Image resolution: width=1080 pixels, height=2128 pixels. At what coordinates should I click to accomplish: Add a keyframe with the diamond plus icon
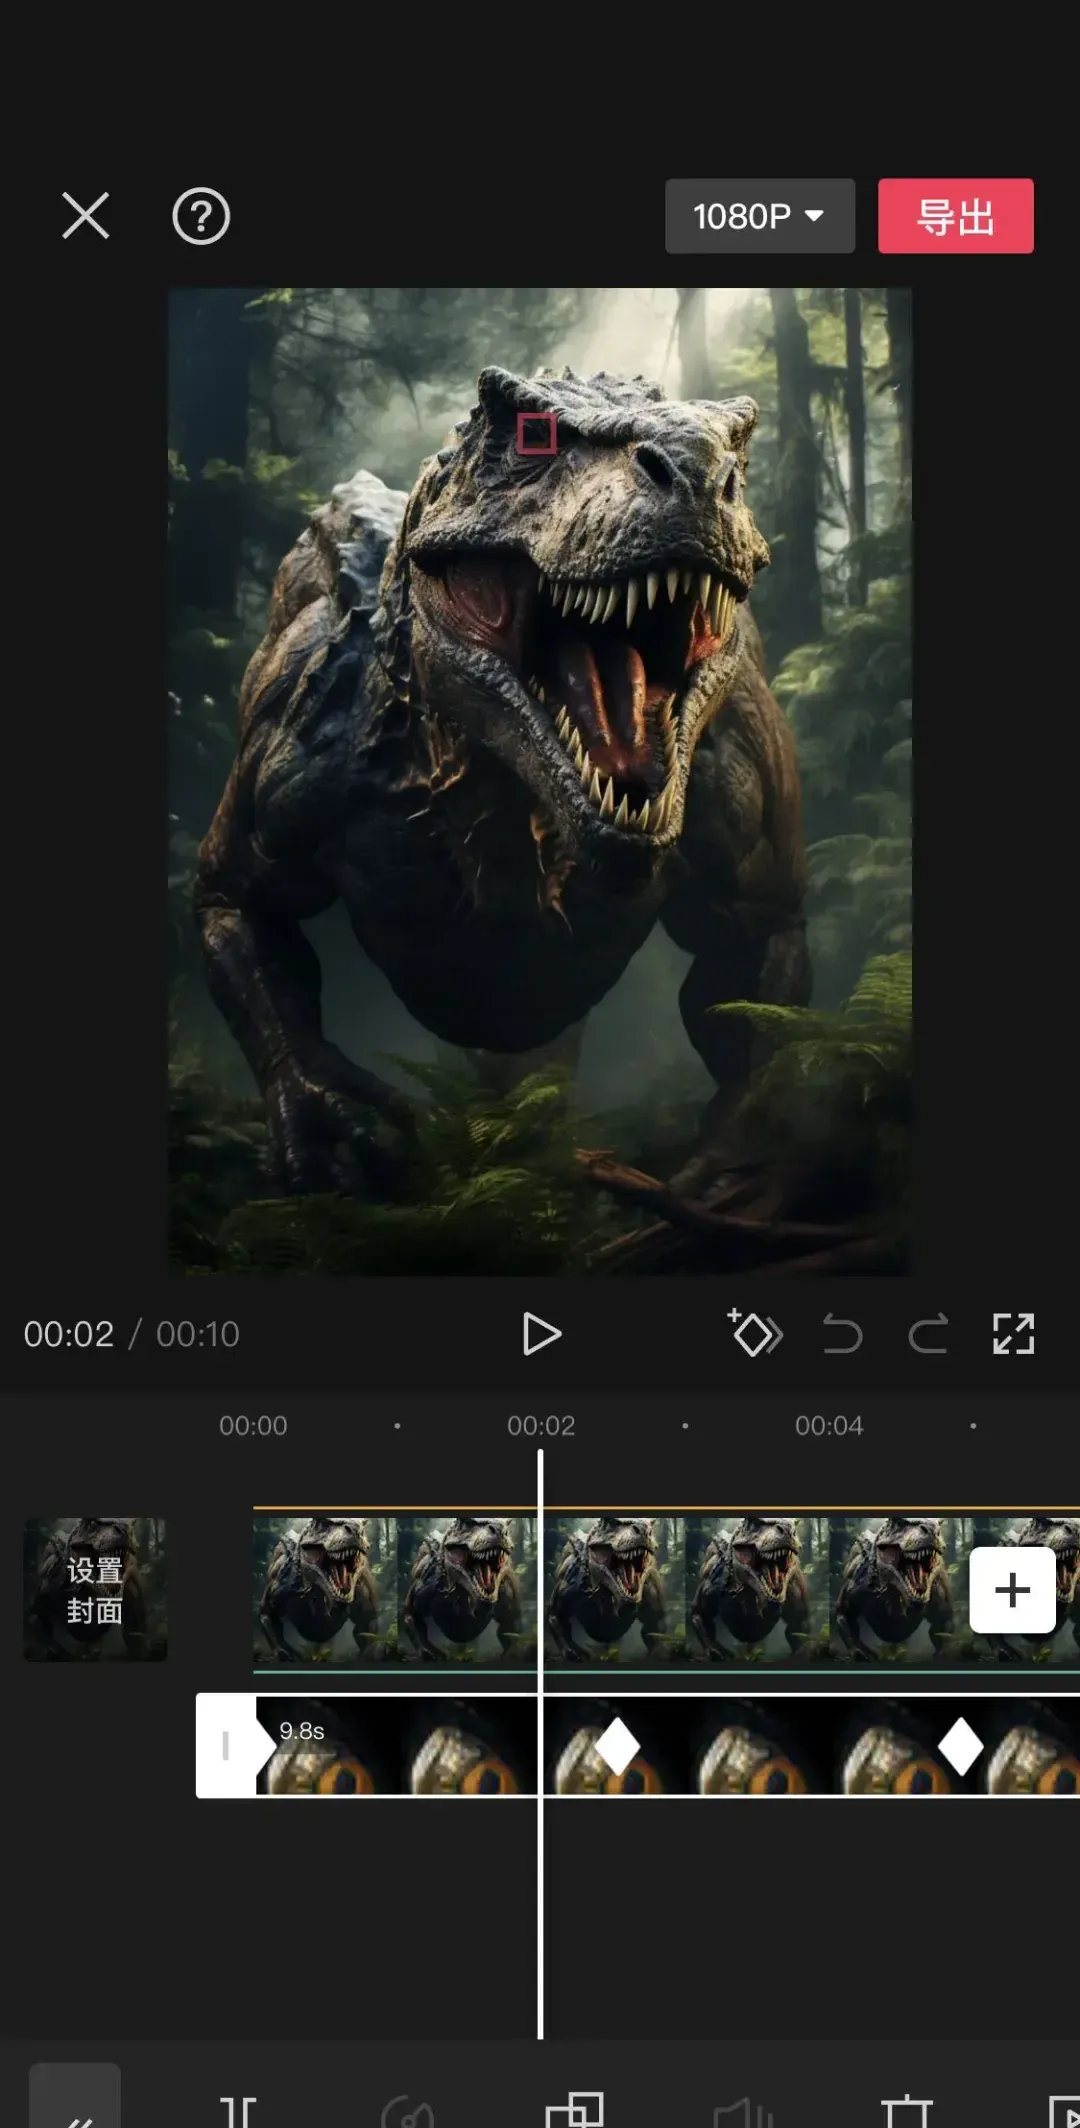pyautogui.click(x=754, y=1333)
